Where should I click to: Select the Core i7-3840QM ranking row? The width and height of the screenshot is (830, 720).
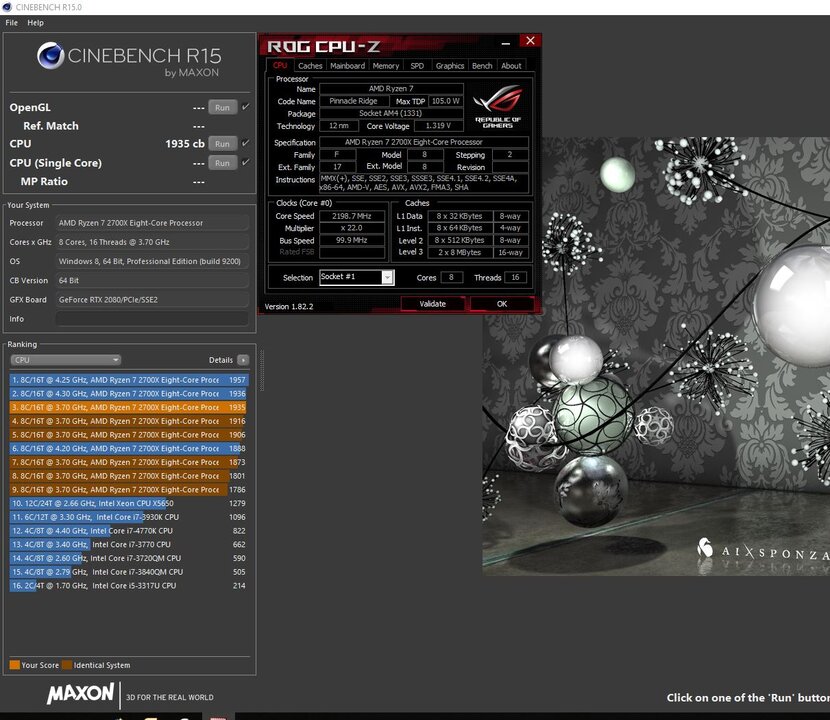click(129, 572)
